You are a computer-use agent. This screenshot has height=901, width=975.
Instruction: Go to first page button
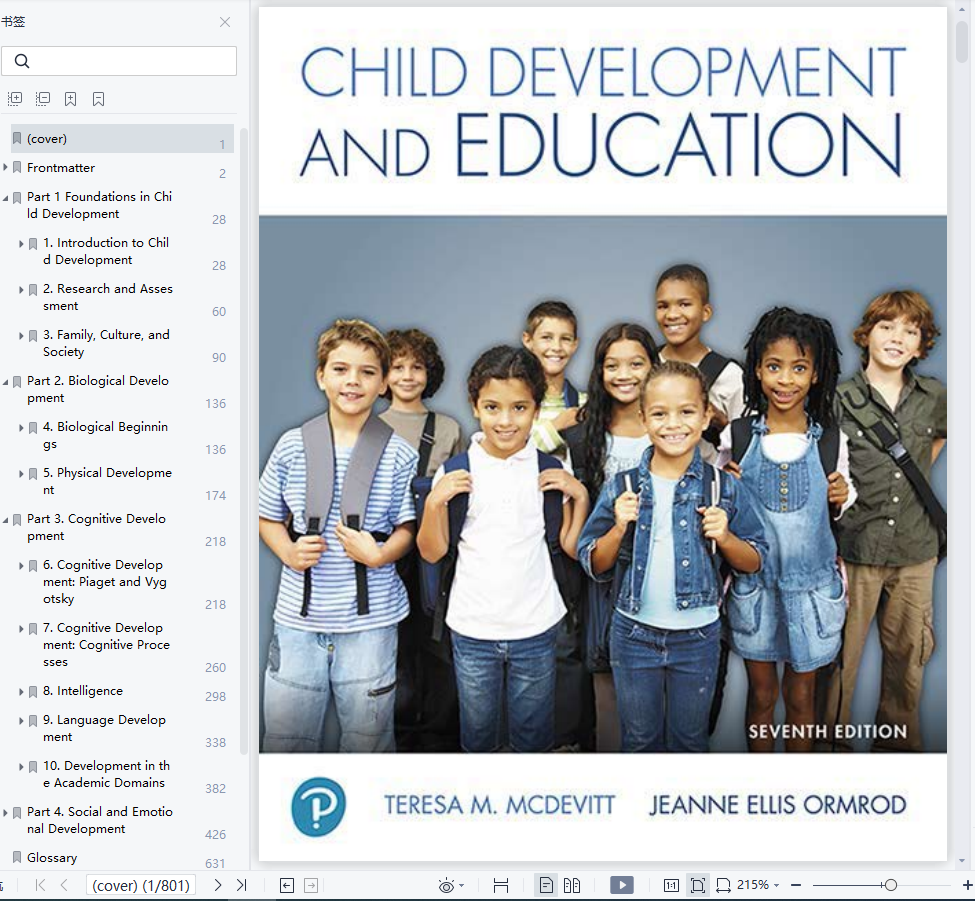coord(40,885)
